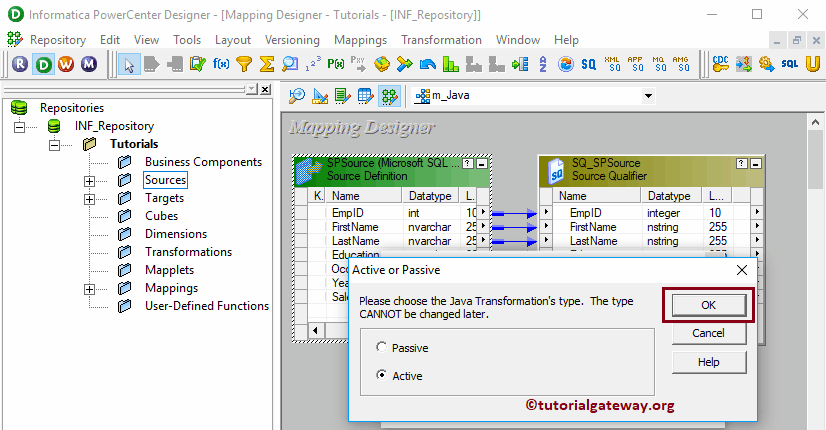Image resolution: width=826 pixels, height=430 pixels.
Task: Confirm with the OK button
Action: point(709,305)
